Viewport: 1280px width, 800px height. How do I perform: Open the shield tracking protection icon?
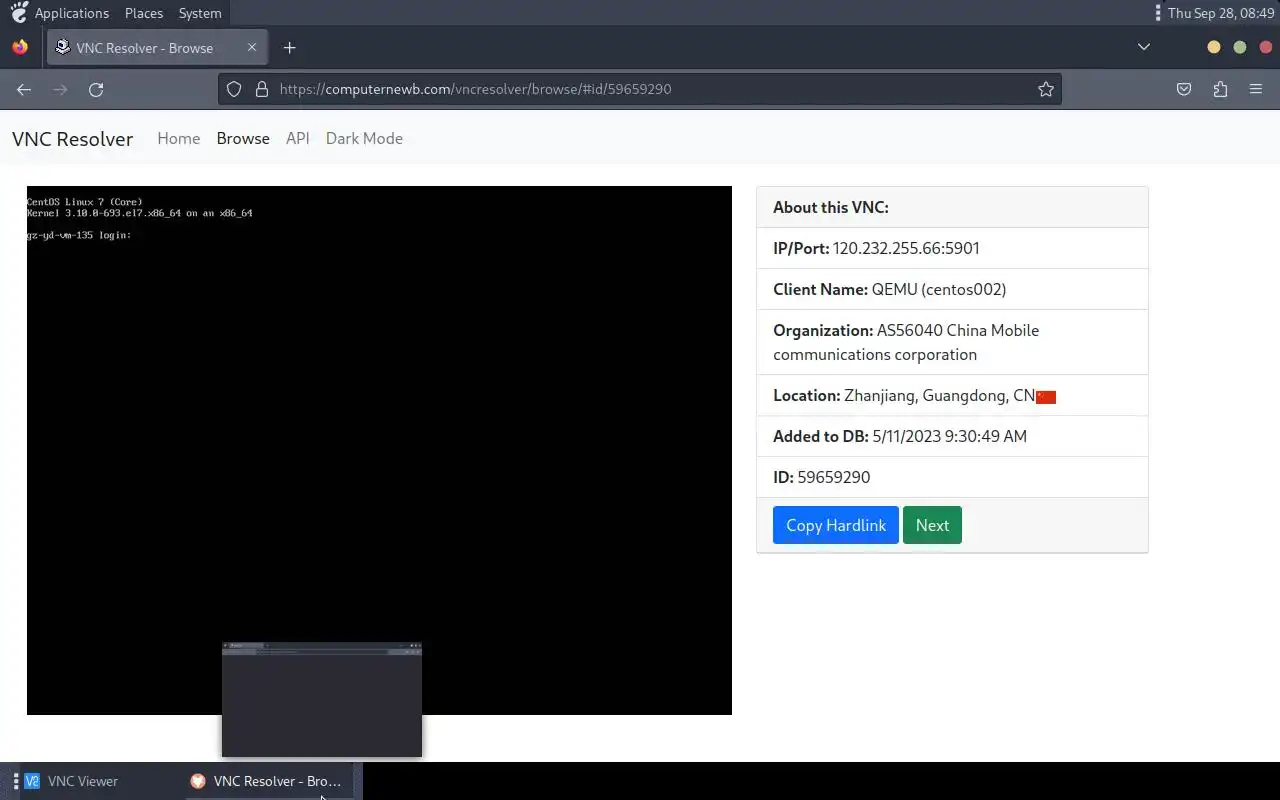(x=234, y=89)
